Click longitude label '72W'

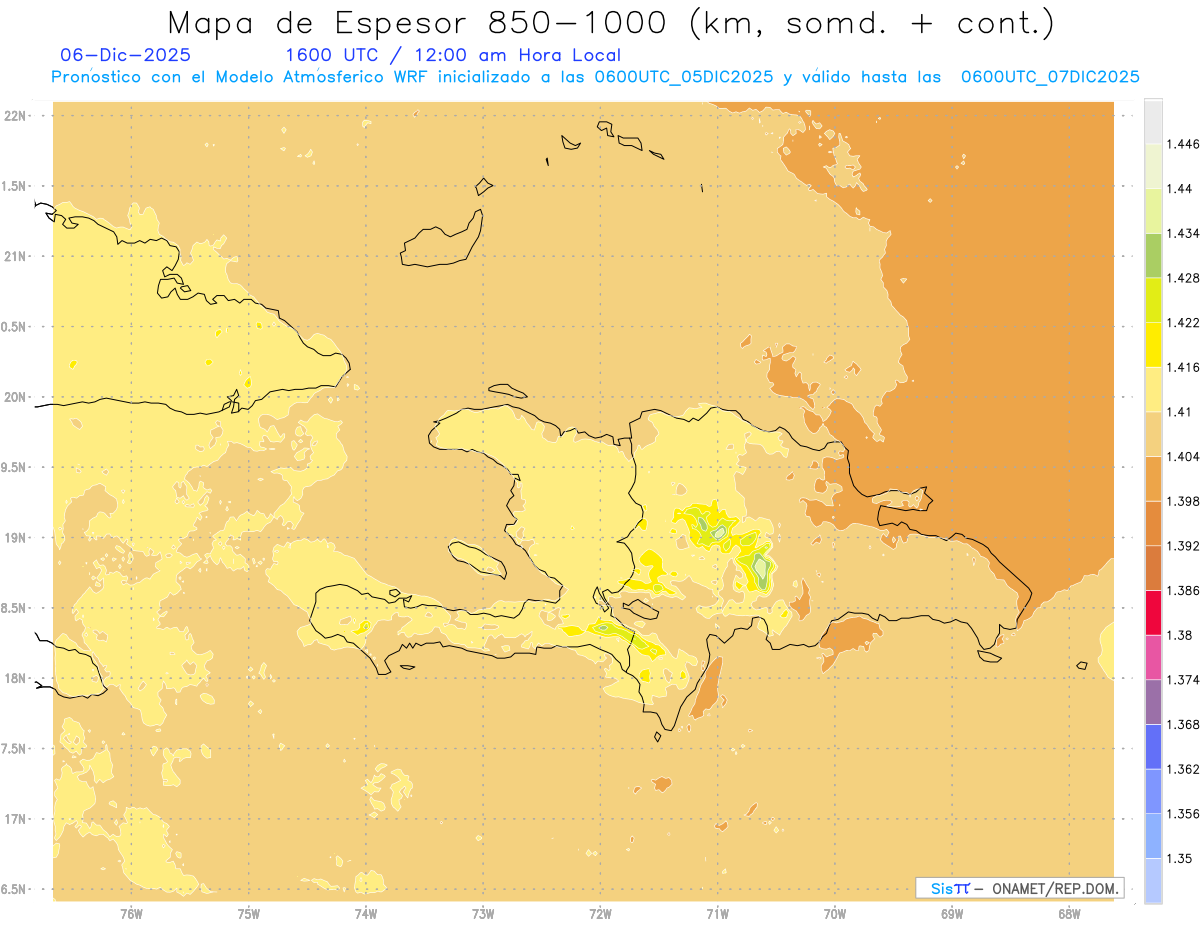[x=600, y=914]
